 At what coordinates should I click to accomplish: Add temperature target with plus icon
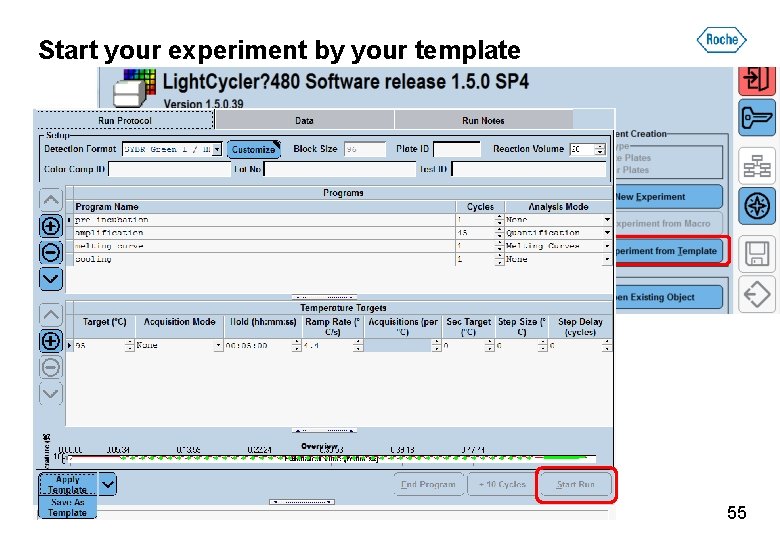51,341
